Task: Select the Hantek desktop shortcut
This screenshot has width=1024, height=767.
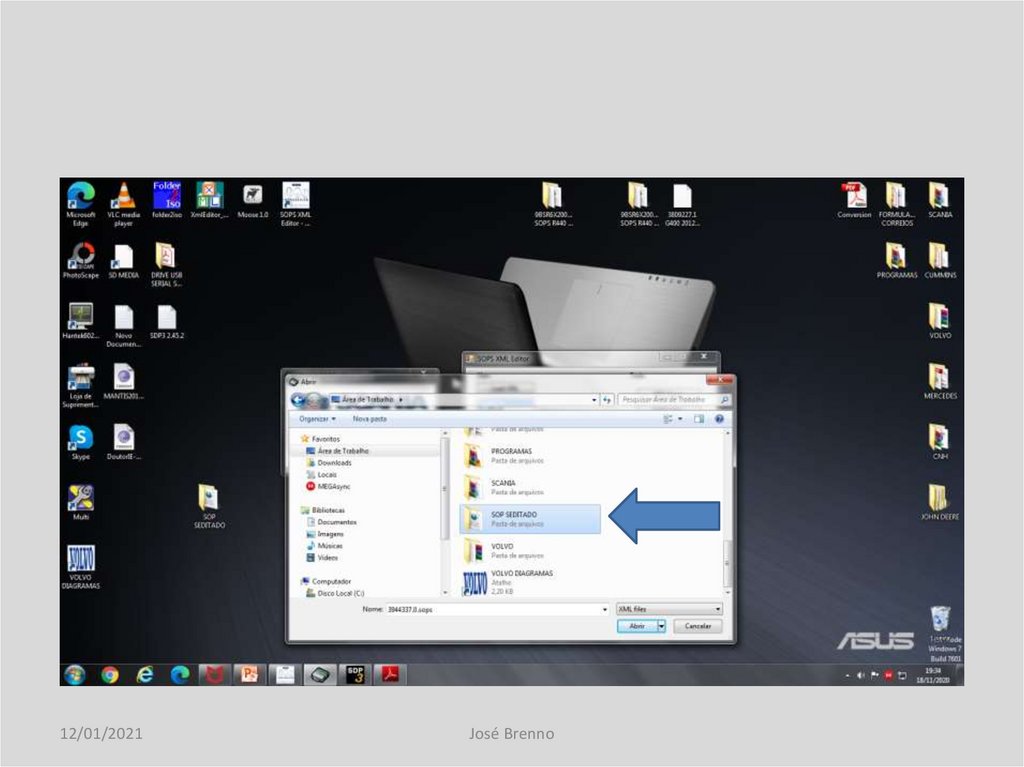Action: (80, 321)
